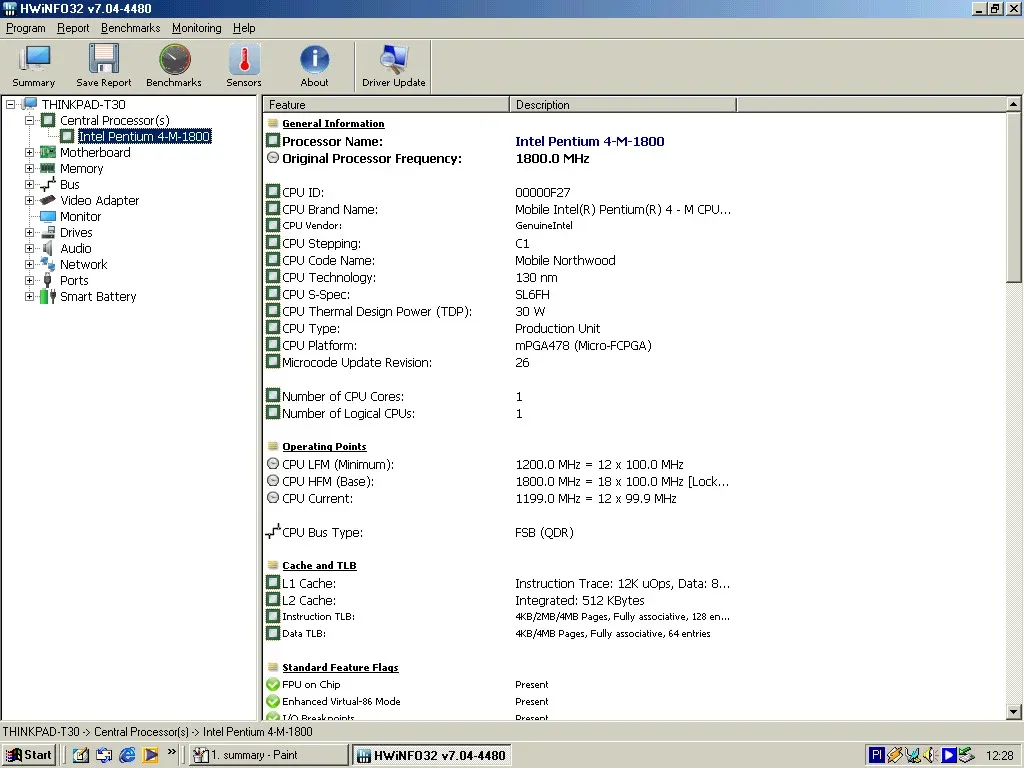Expand the Motherboard tree node
1024x768 pixels.
click(29, 152)
